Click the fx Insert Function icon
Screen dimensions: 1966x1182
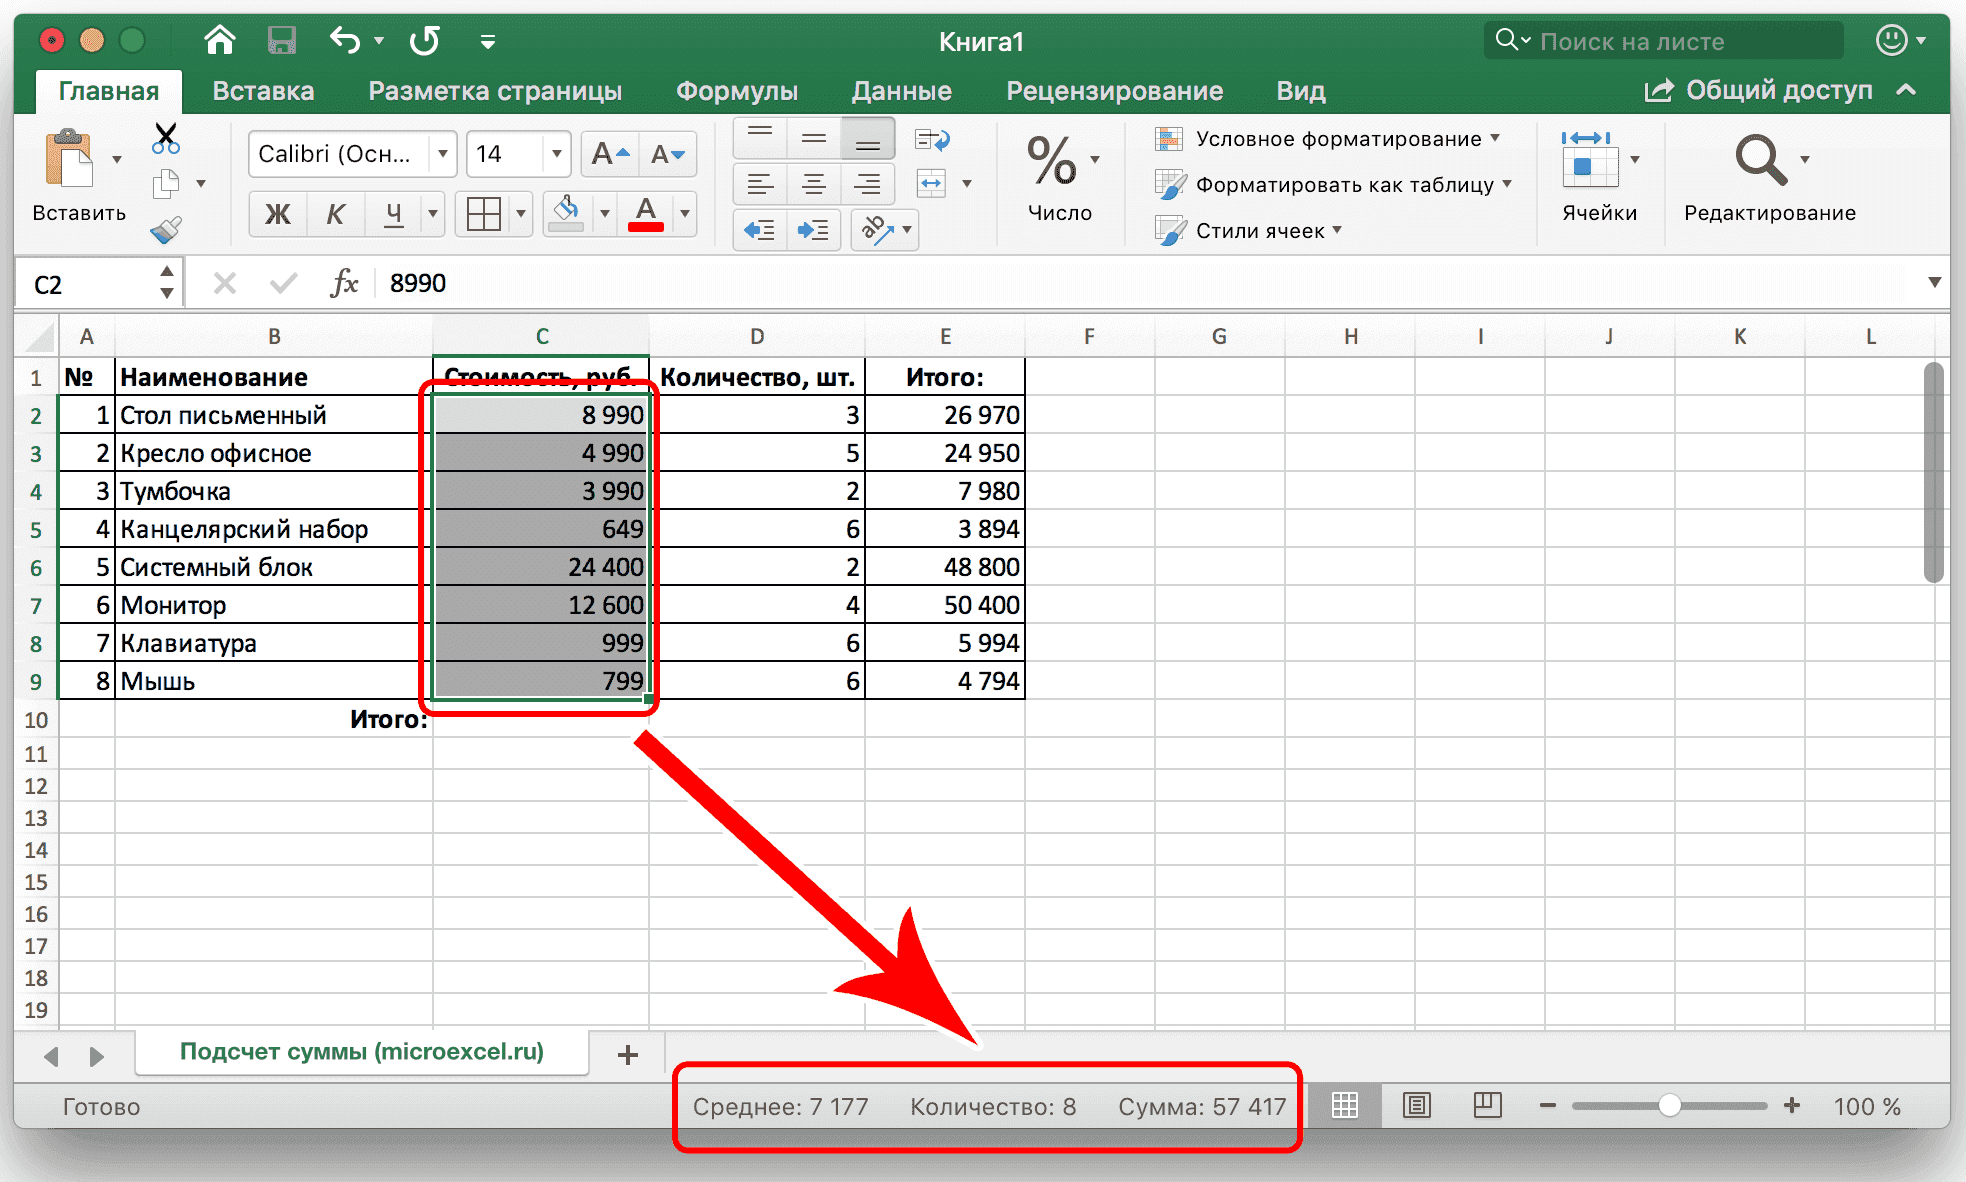(344, 284)
